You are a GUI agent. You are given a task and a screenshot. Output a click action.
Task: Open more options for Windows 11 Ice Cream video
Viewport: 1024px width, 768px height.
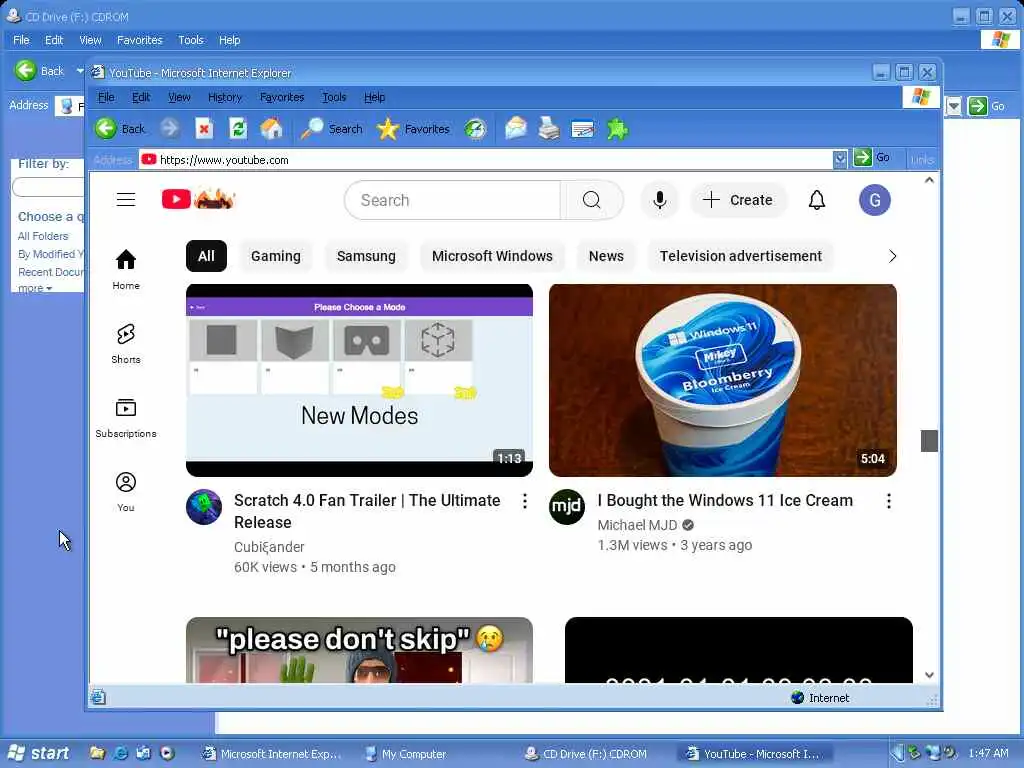[889, 501]
